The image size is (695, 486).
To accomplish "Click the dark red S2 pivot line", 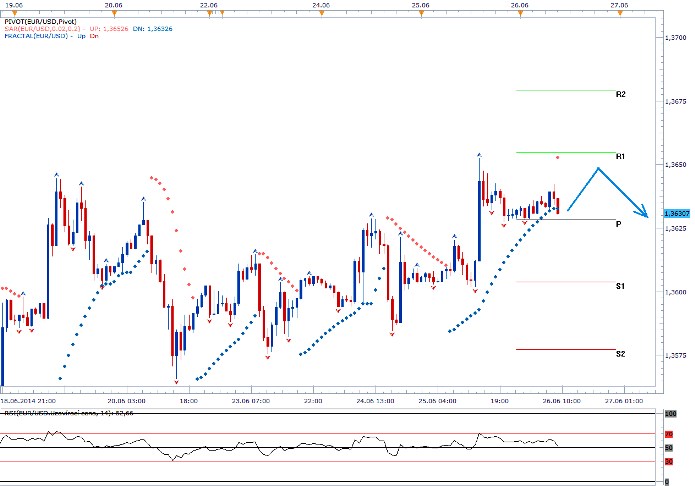I will coord(566,349).
